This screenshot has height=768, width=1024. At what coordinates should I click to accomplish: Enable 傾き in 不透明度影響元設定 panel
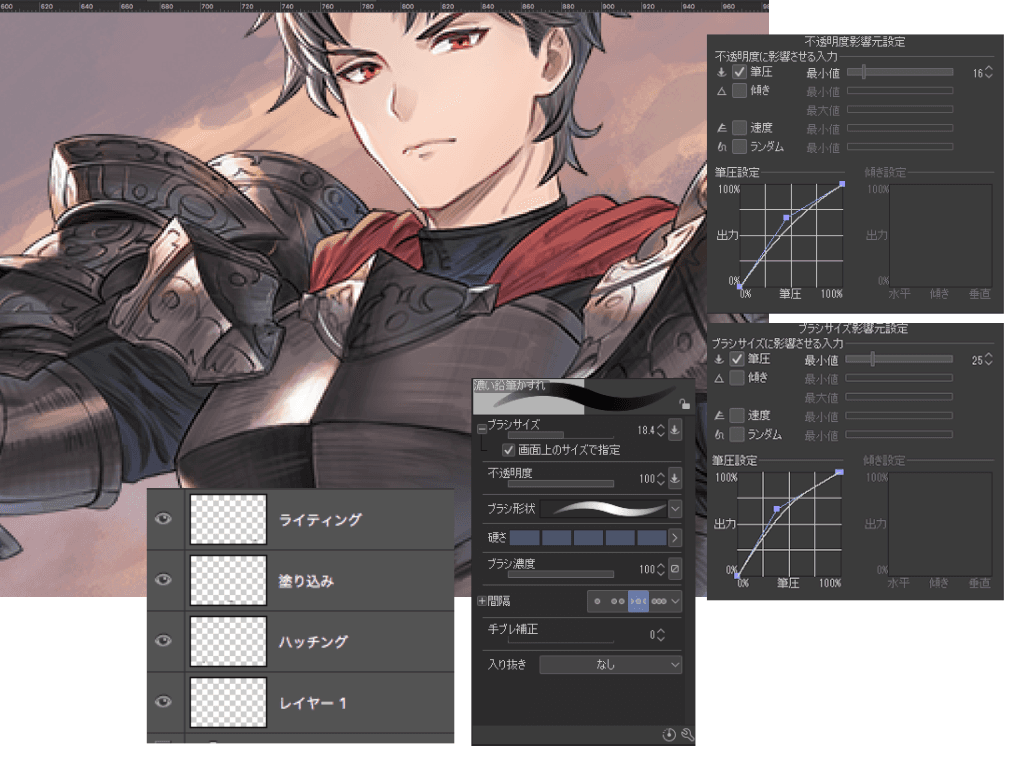point(739,90)
